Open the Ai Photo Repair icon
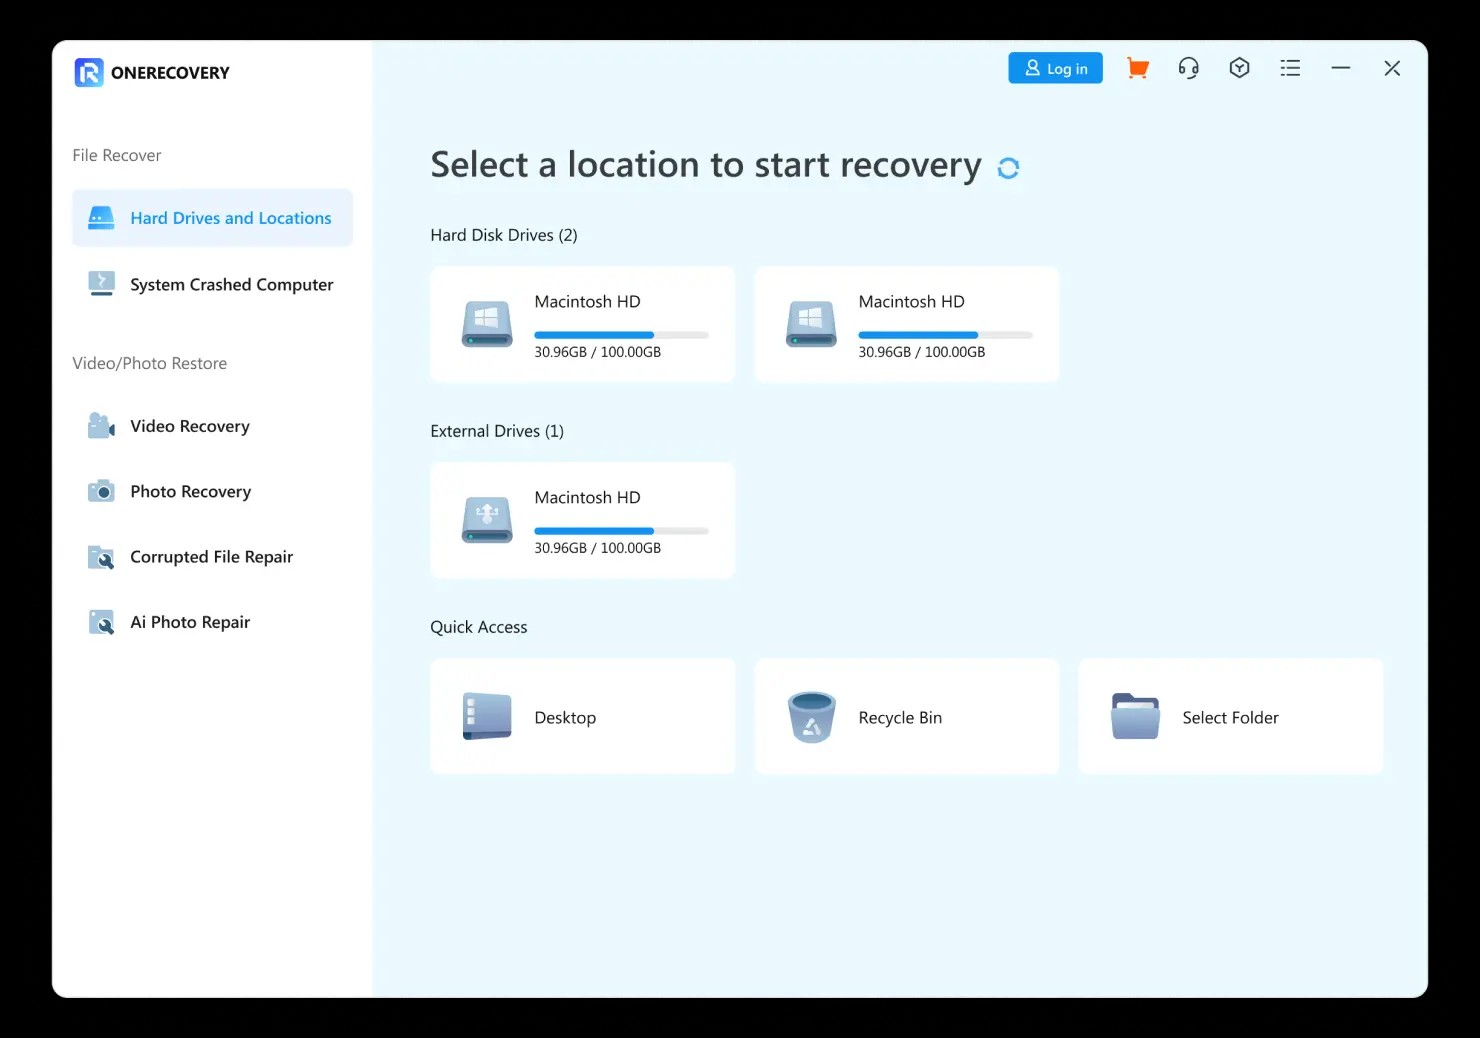The height and width of the screenshot is (1038, 1480). pyautogui.click(x=101, y=622)
